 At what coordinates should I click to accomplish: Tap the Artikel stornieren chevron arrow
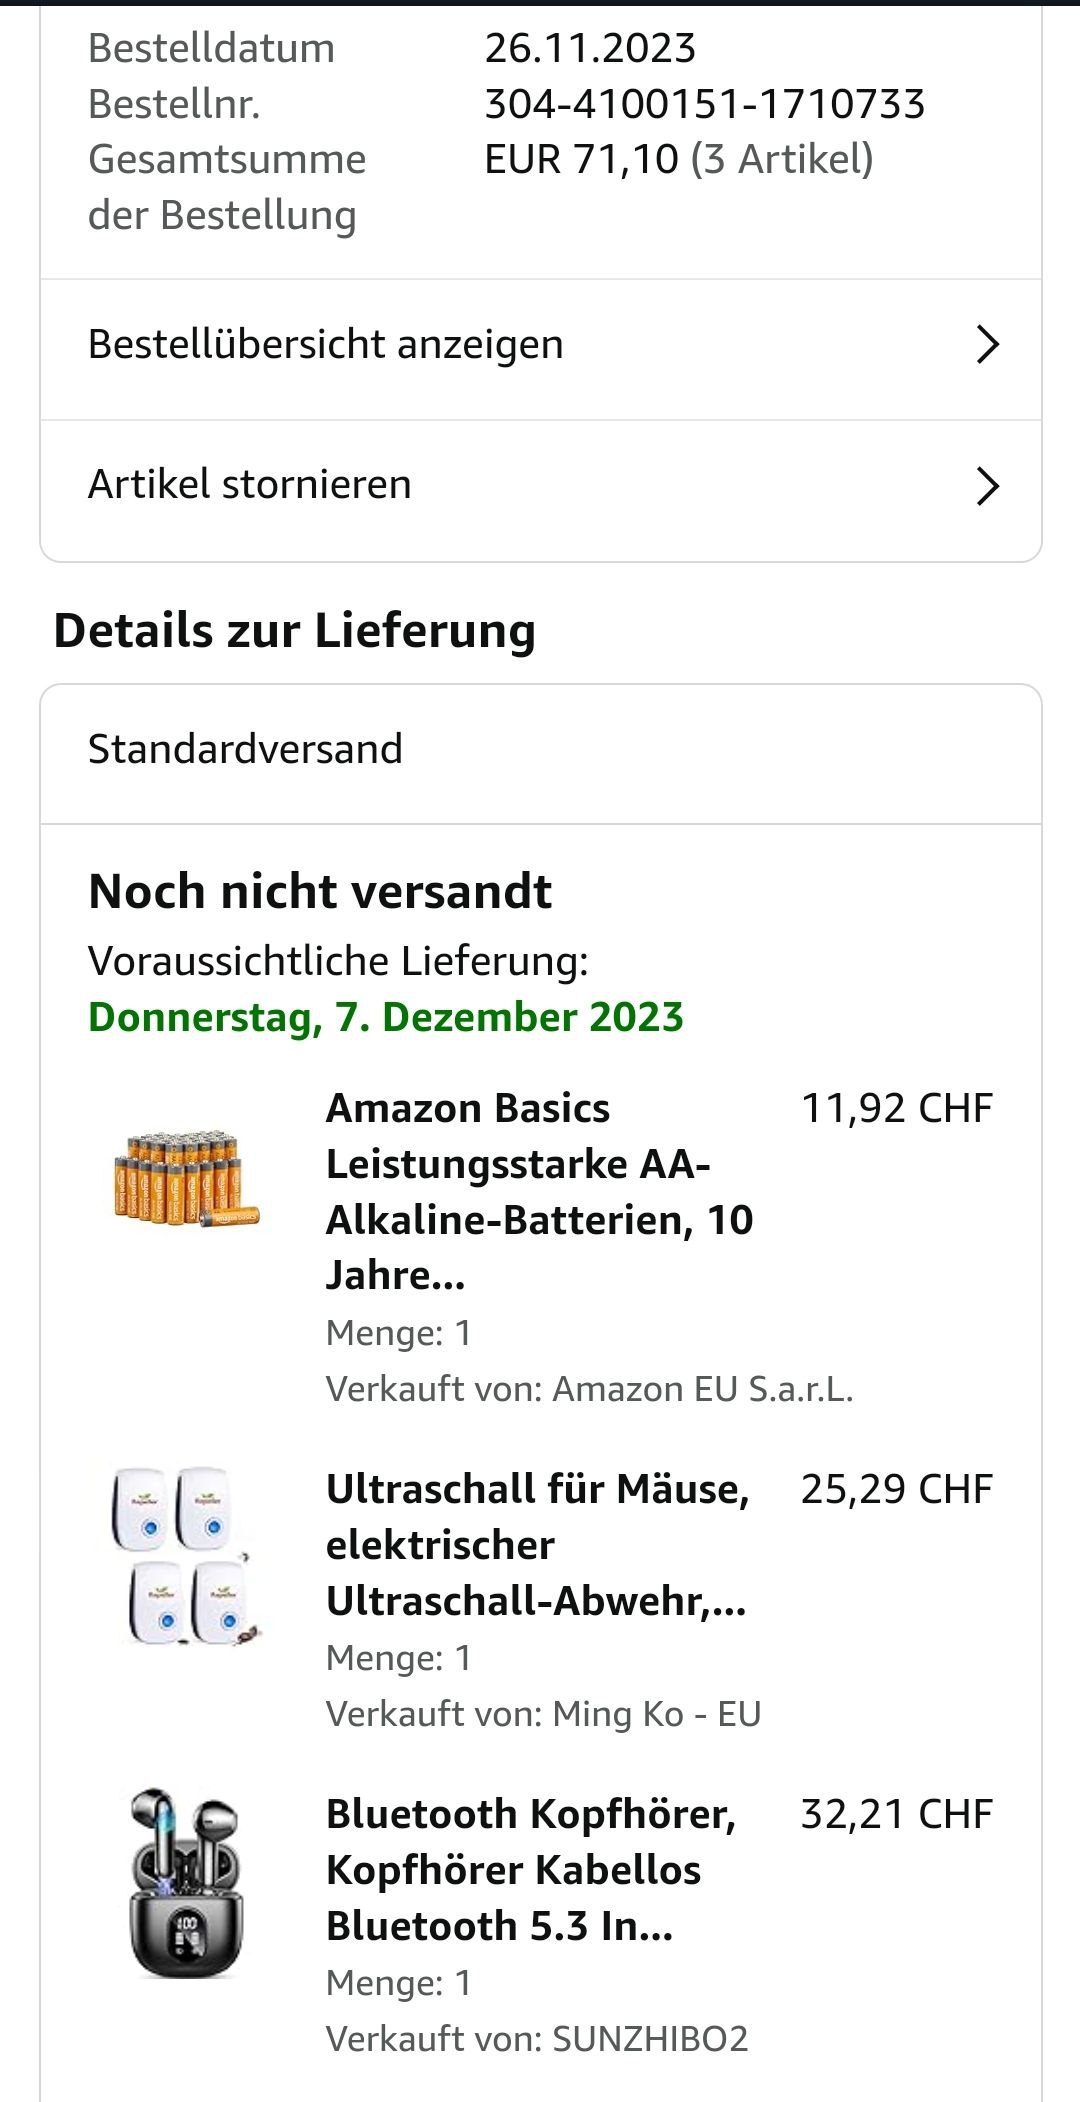click(x=987, y=486)
